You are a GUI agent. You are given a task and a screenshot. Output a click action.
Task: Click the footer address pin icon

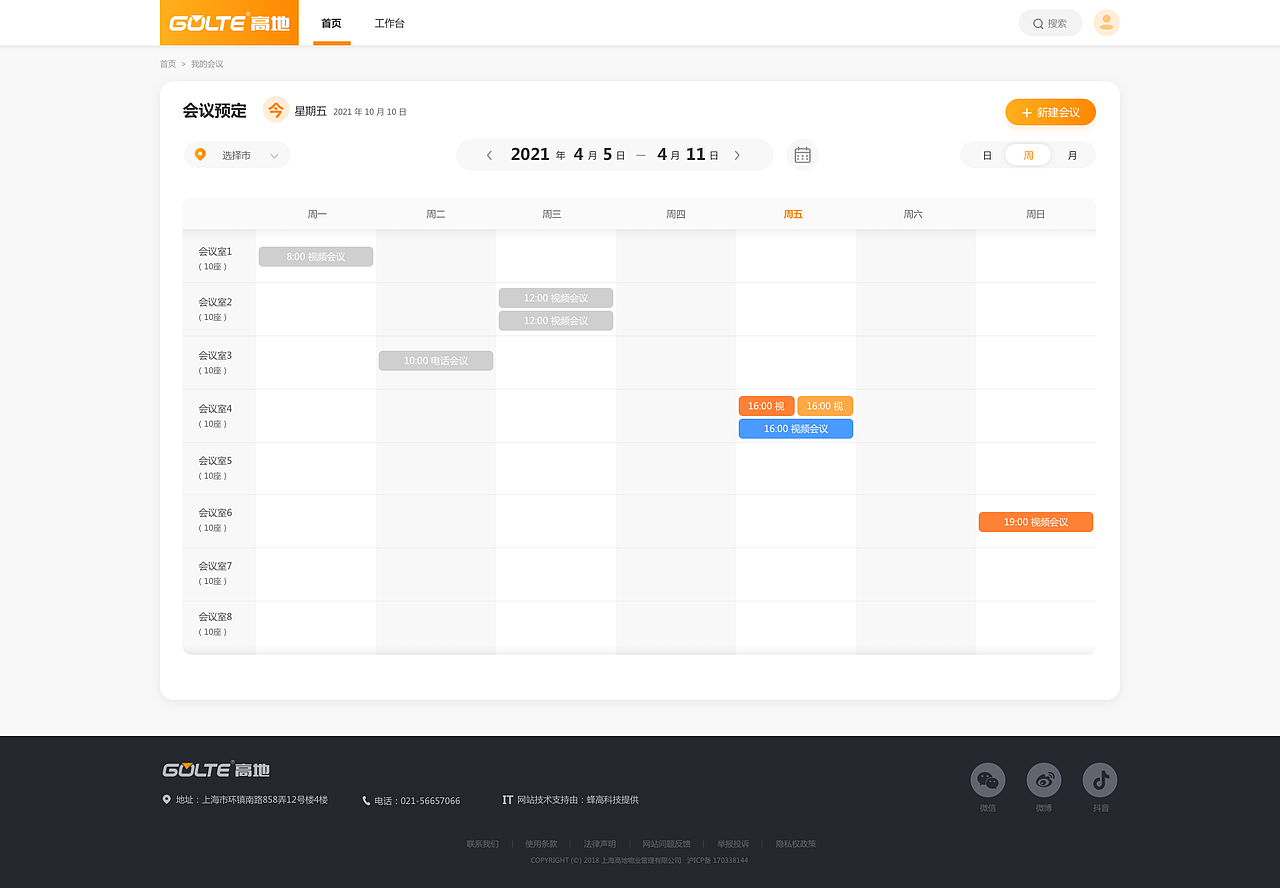pyautogui.click(x=166, y=800)
